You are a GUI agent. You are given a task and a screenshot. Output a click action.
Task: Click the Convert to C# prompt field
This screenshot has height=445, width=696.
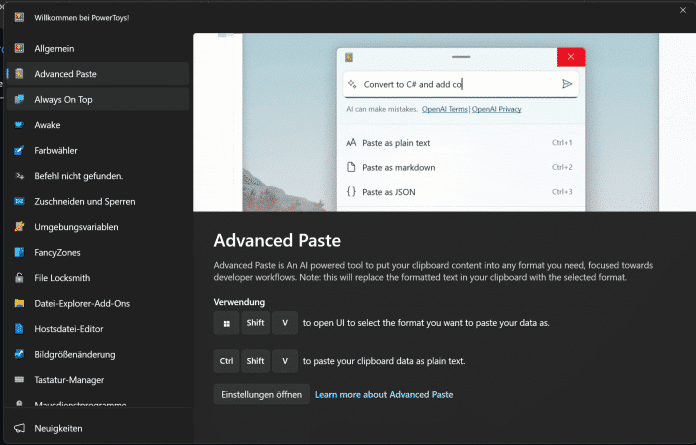[461, 84]
